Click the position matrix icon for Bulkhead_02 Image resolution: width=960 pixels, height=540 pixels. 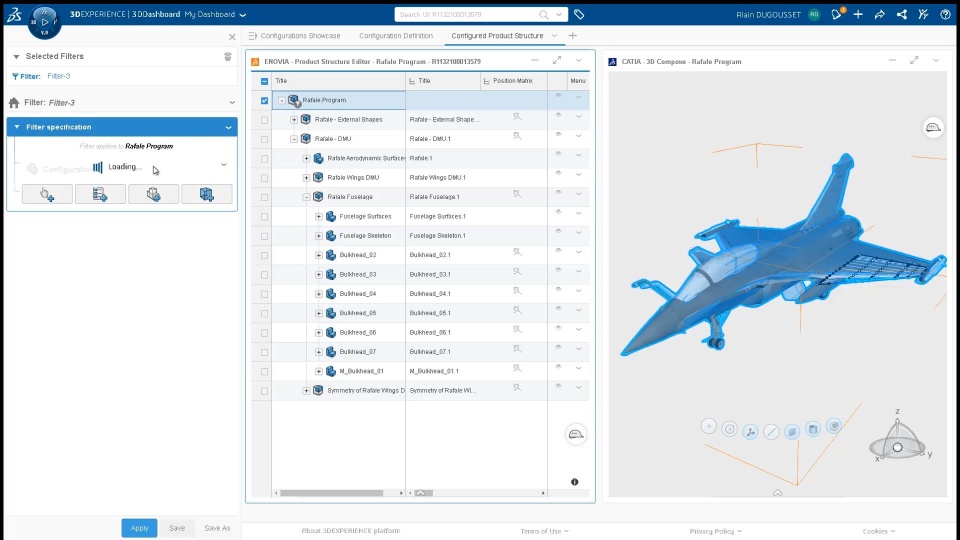[x=517, y=252]
